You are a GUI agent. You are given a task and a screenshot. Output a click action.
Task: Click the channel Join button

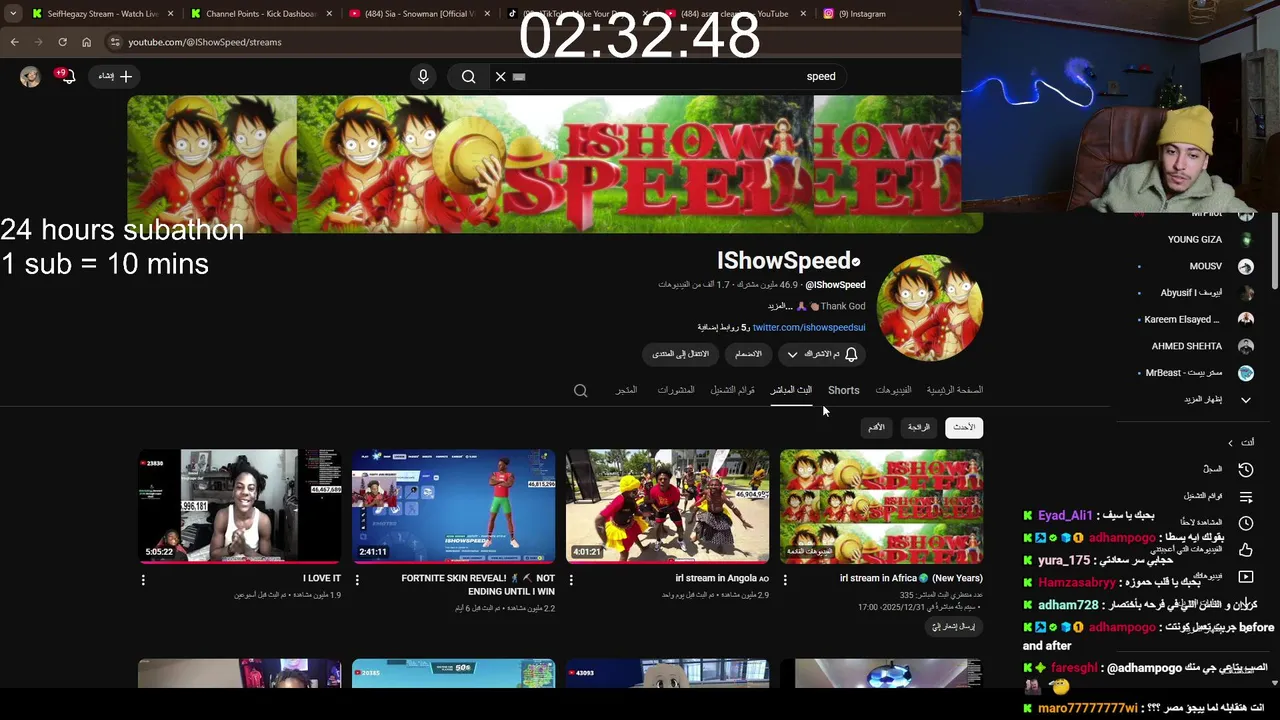point(748,354)
